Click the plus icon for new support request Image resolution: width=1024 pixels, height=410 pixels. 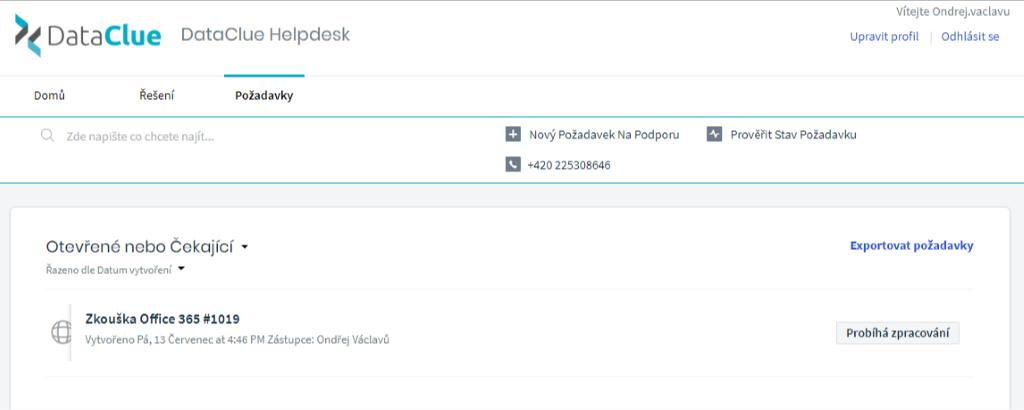513,135
